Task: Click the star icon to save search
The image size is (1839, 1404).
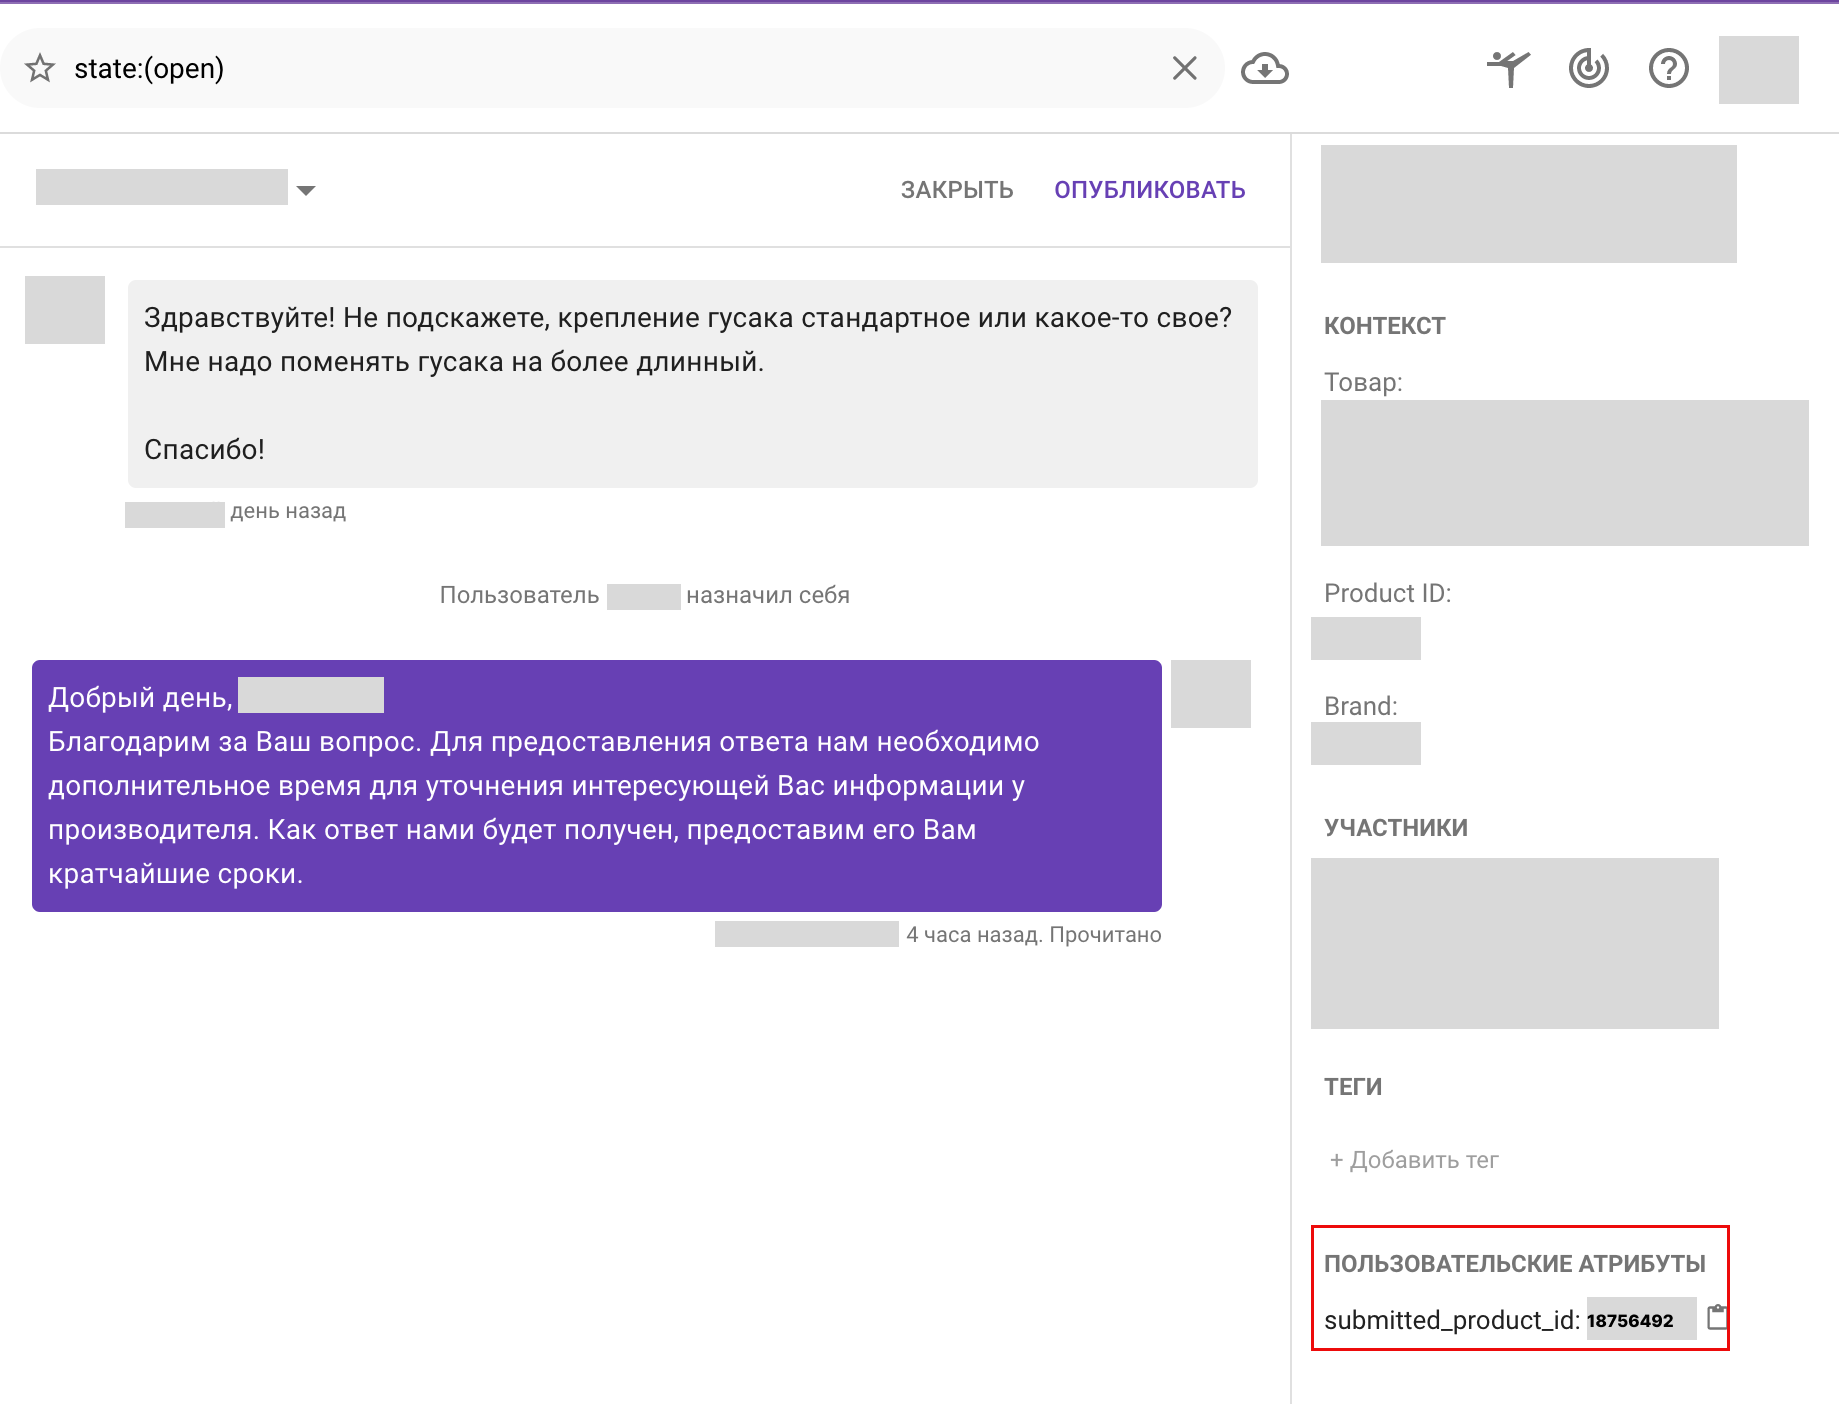Action: [40, 69]
